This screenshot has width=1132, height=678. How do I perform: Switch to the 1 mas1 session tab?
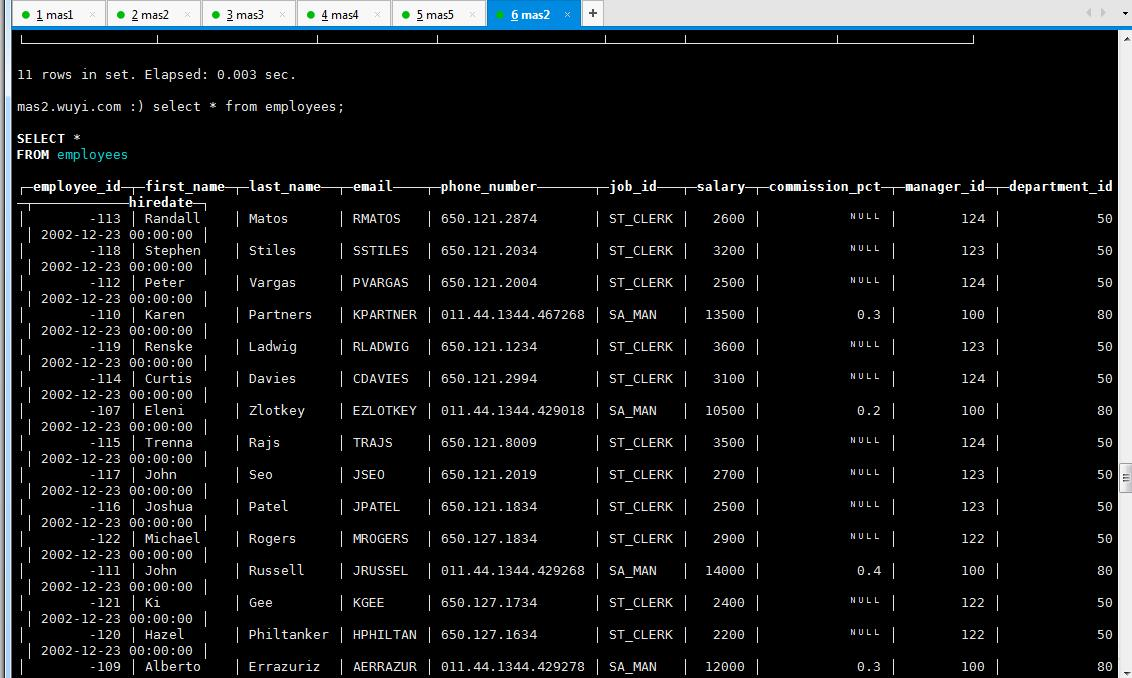click(x=58, y=14)
